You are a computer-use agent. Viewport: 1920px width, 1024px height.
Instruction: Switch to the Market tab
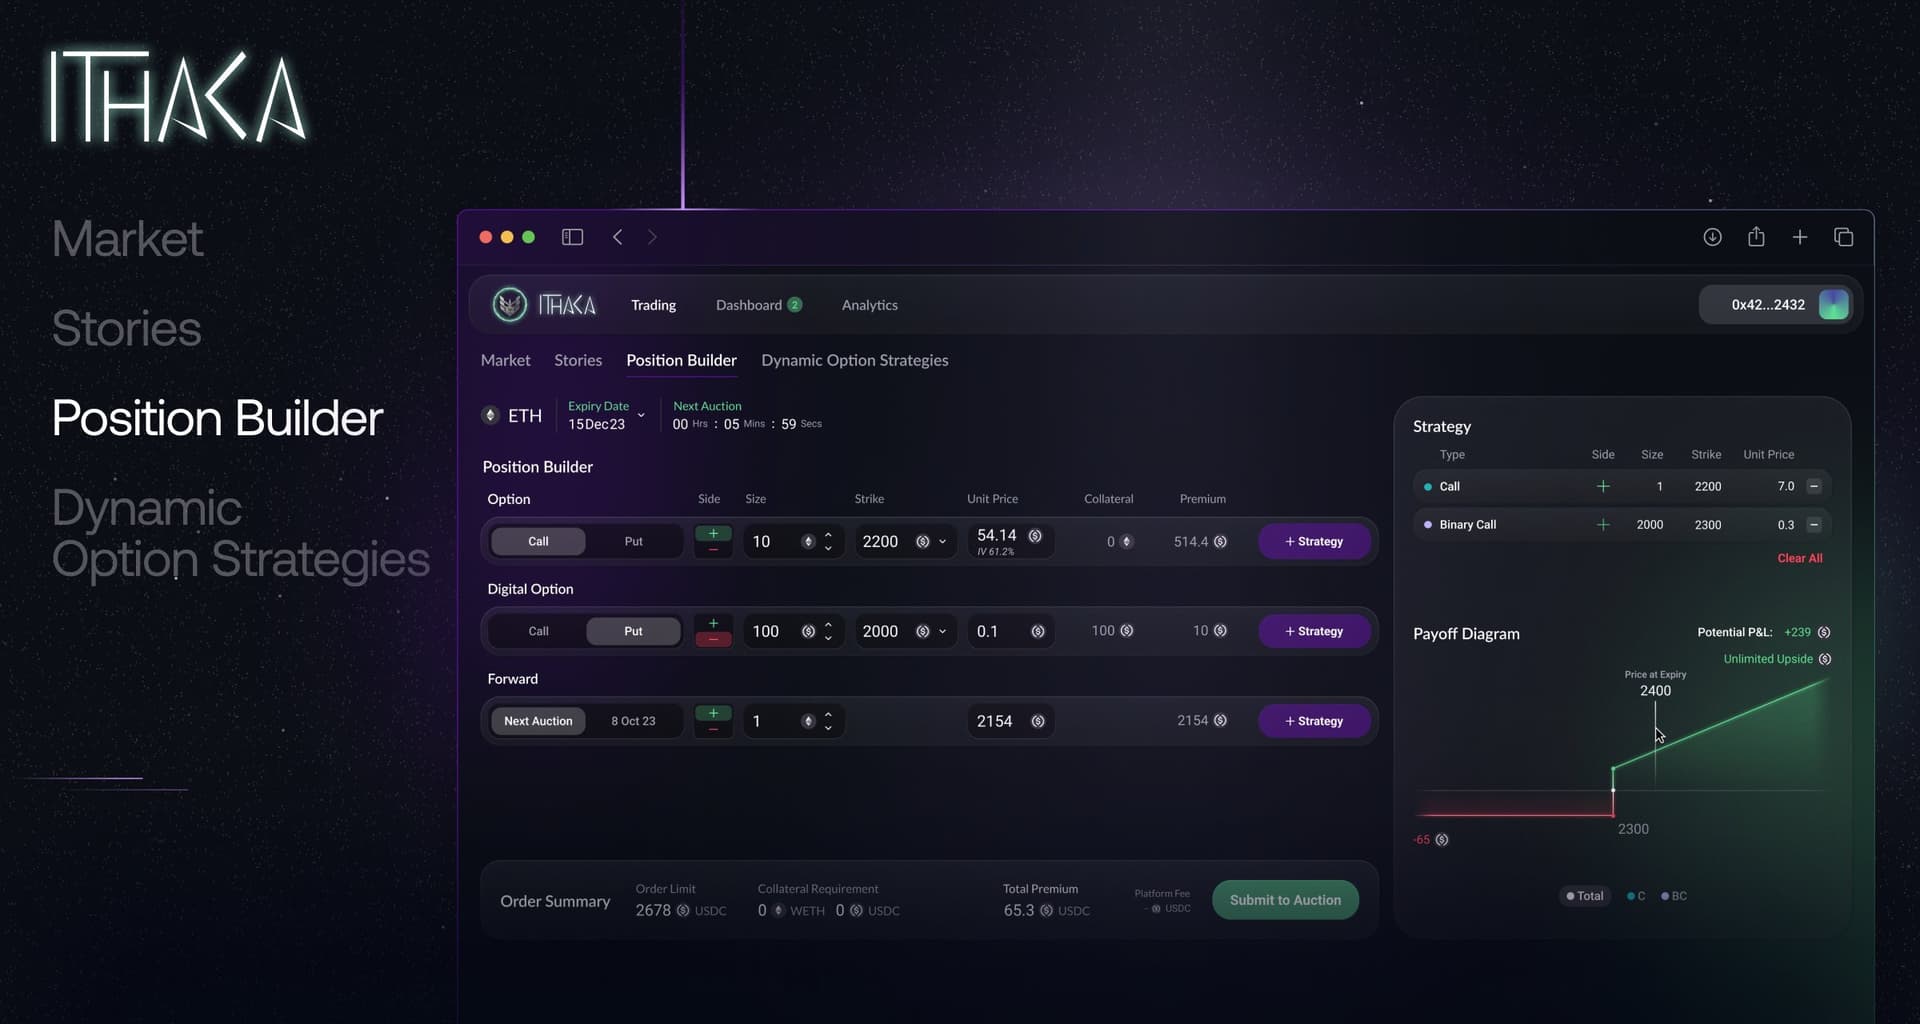(505, 360)
